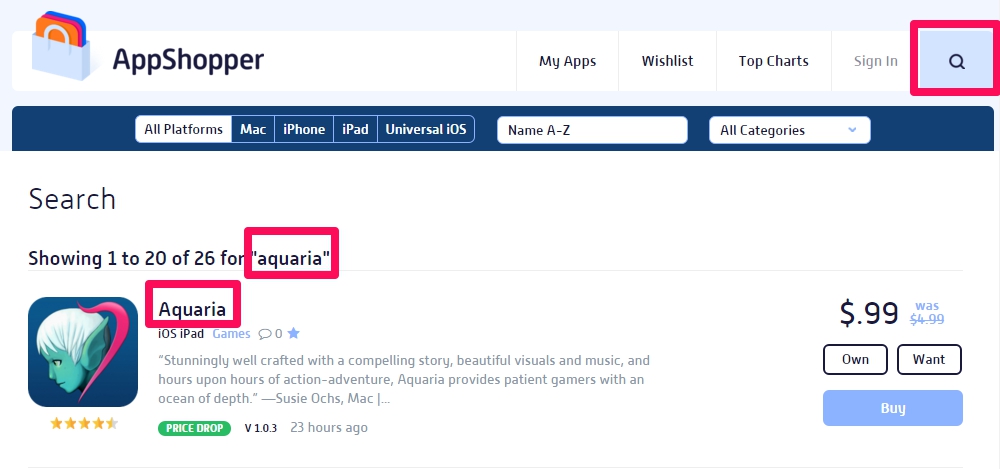The height and width of the screenshot is (469, 1000).
Task: Click the 23 hours ago timestamp
Action: [329, 428]
